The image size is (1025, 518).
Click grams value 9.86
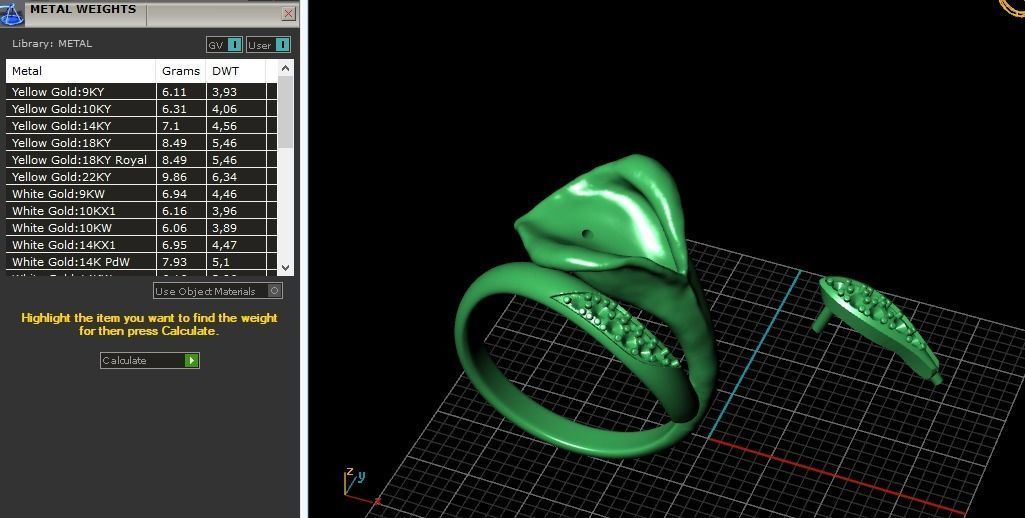point(175,177)
